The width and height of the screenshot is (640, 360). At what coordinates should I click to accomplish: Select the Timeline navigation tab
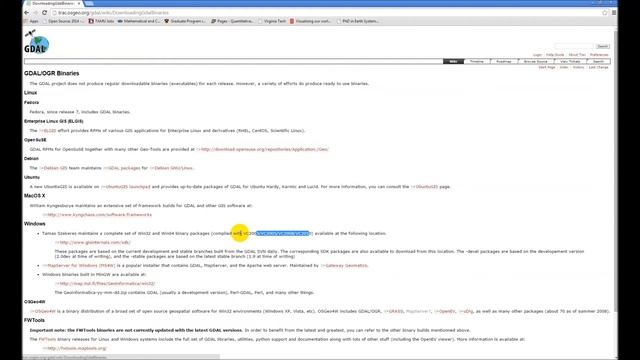click(x=476, y=61)
